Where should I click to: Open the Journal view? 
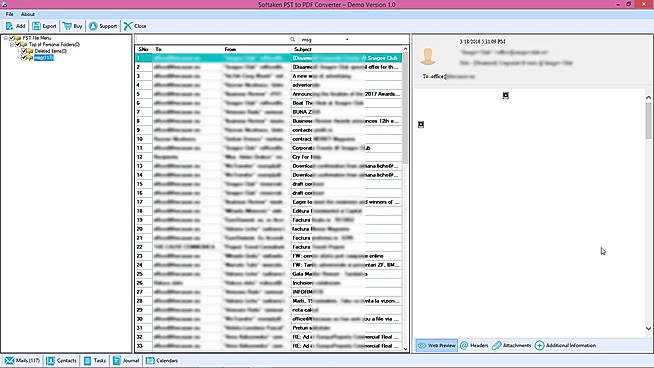coord(126,360)
